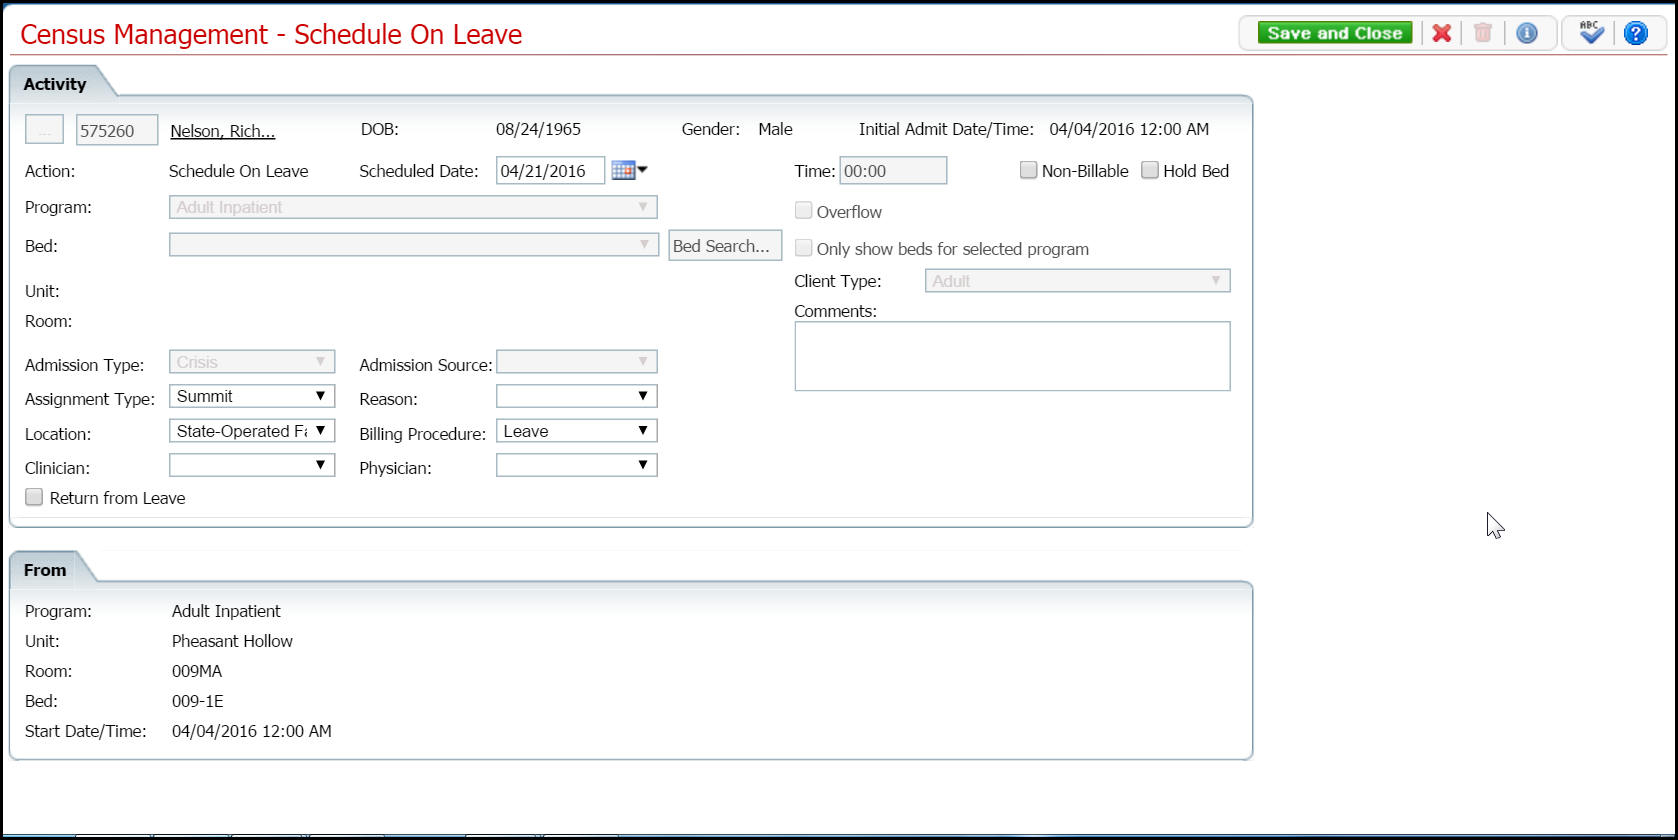The image size is (1678, 840).
Task: Expand the Assignment Type dropdown
Action: click(252, 397)
